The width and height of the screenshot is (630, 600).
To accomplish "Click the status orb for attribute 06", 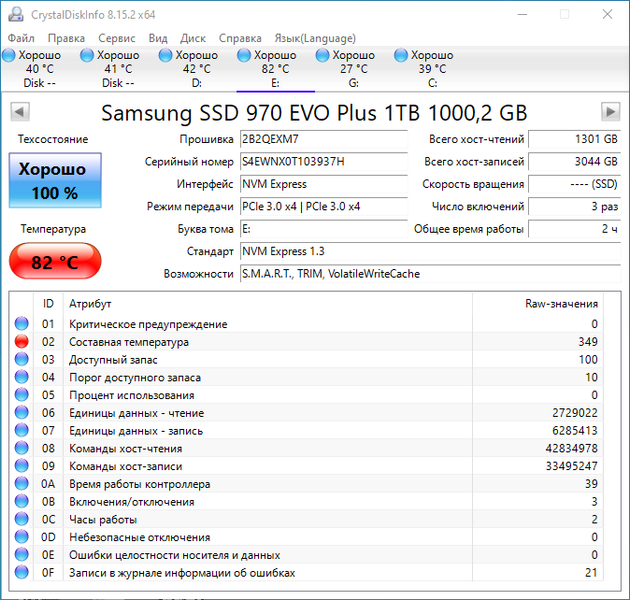I will click(x=22, y=412).
